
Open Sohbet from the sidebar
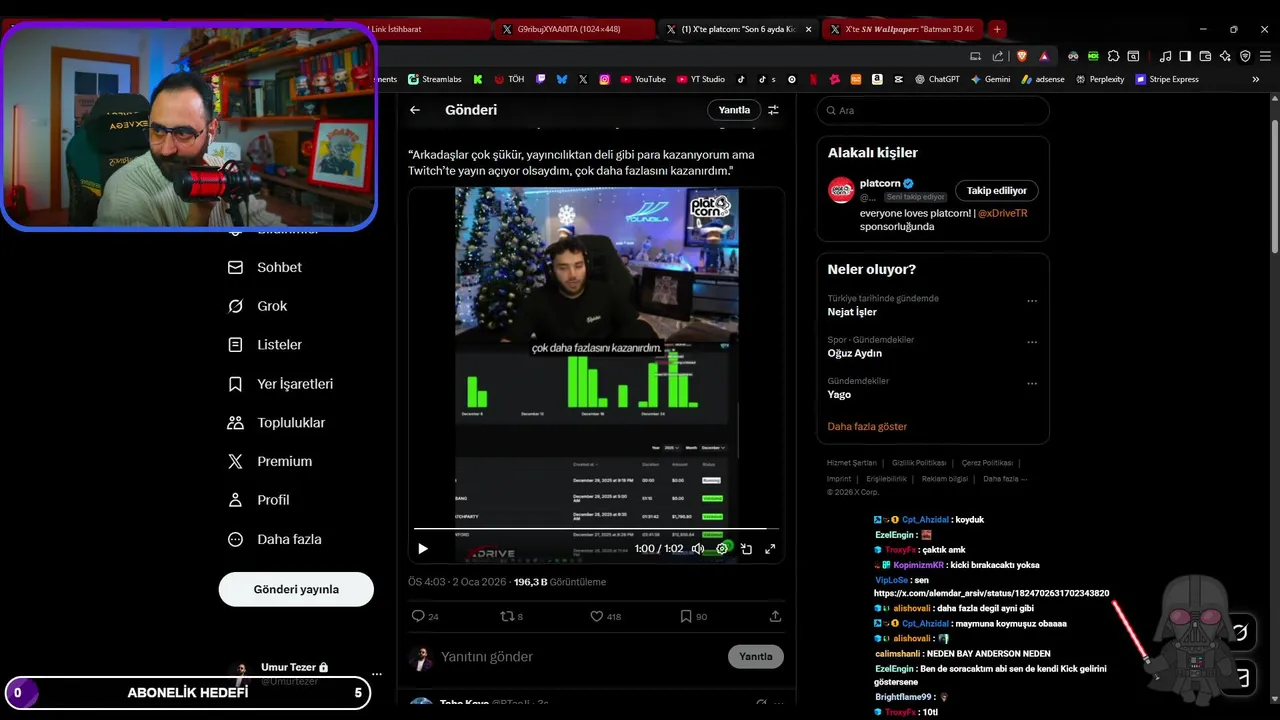pos(265,268)
